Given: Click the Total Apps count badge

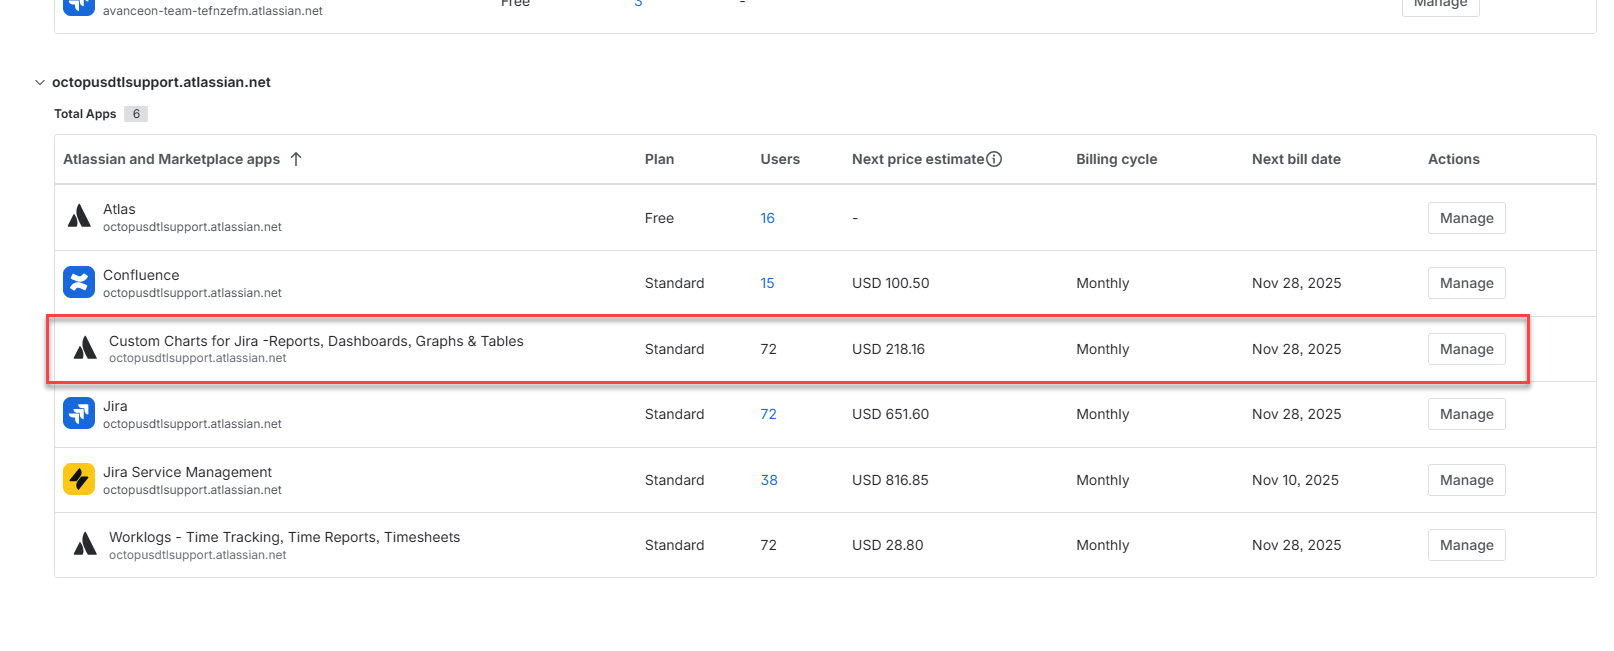Looking at the screenshot, I should tap(136, 114).
